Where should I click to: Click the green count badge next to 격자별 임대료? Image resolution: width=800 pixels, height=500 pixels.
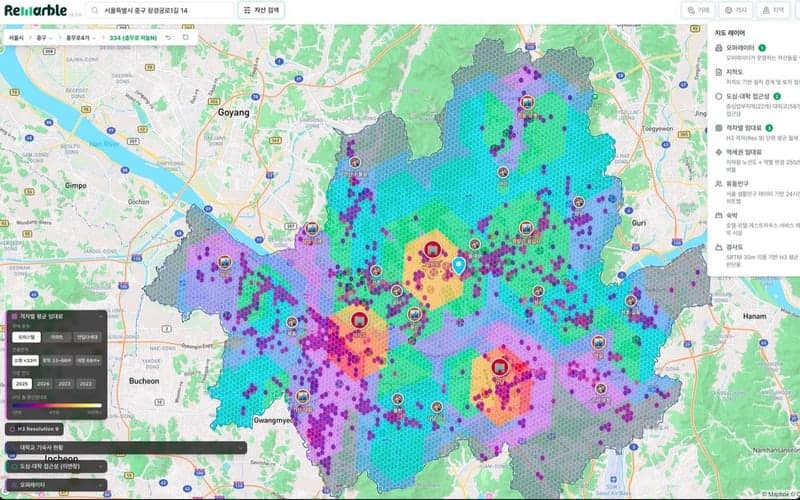[x=769, y=128]
